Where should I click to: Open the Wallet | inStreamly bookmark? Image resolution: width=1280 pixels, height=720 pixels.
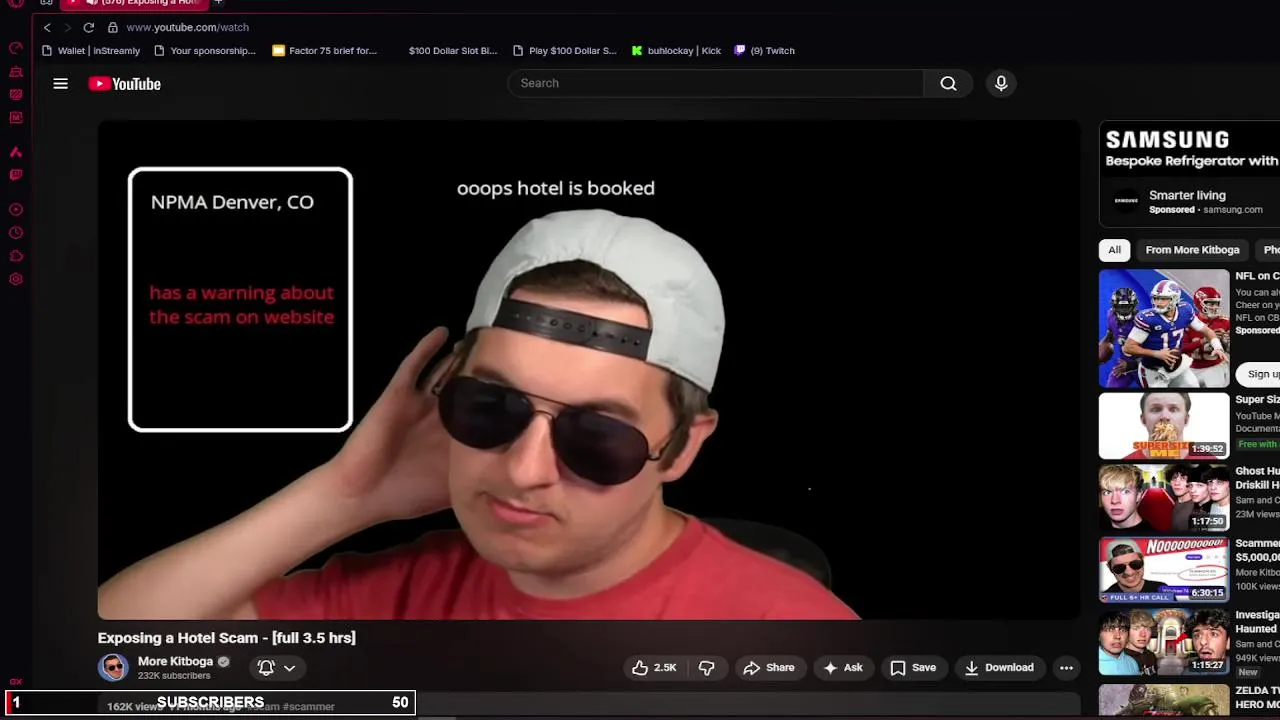tap(91, 51)
